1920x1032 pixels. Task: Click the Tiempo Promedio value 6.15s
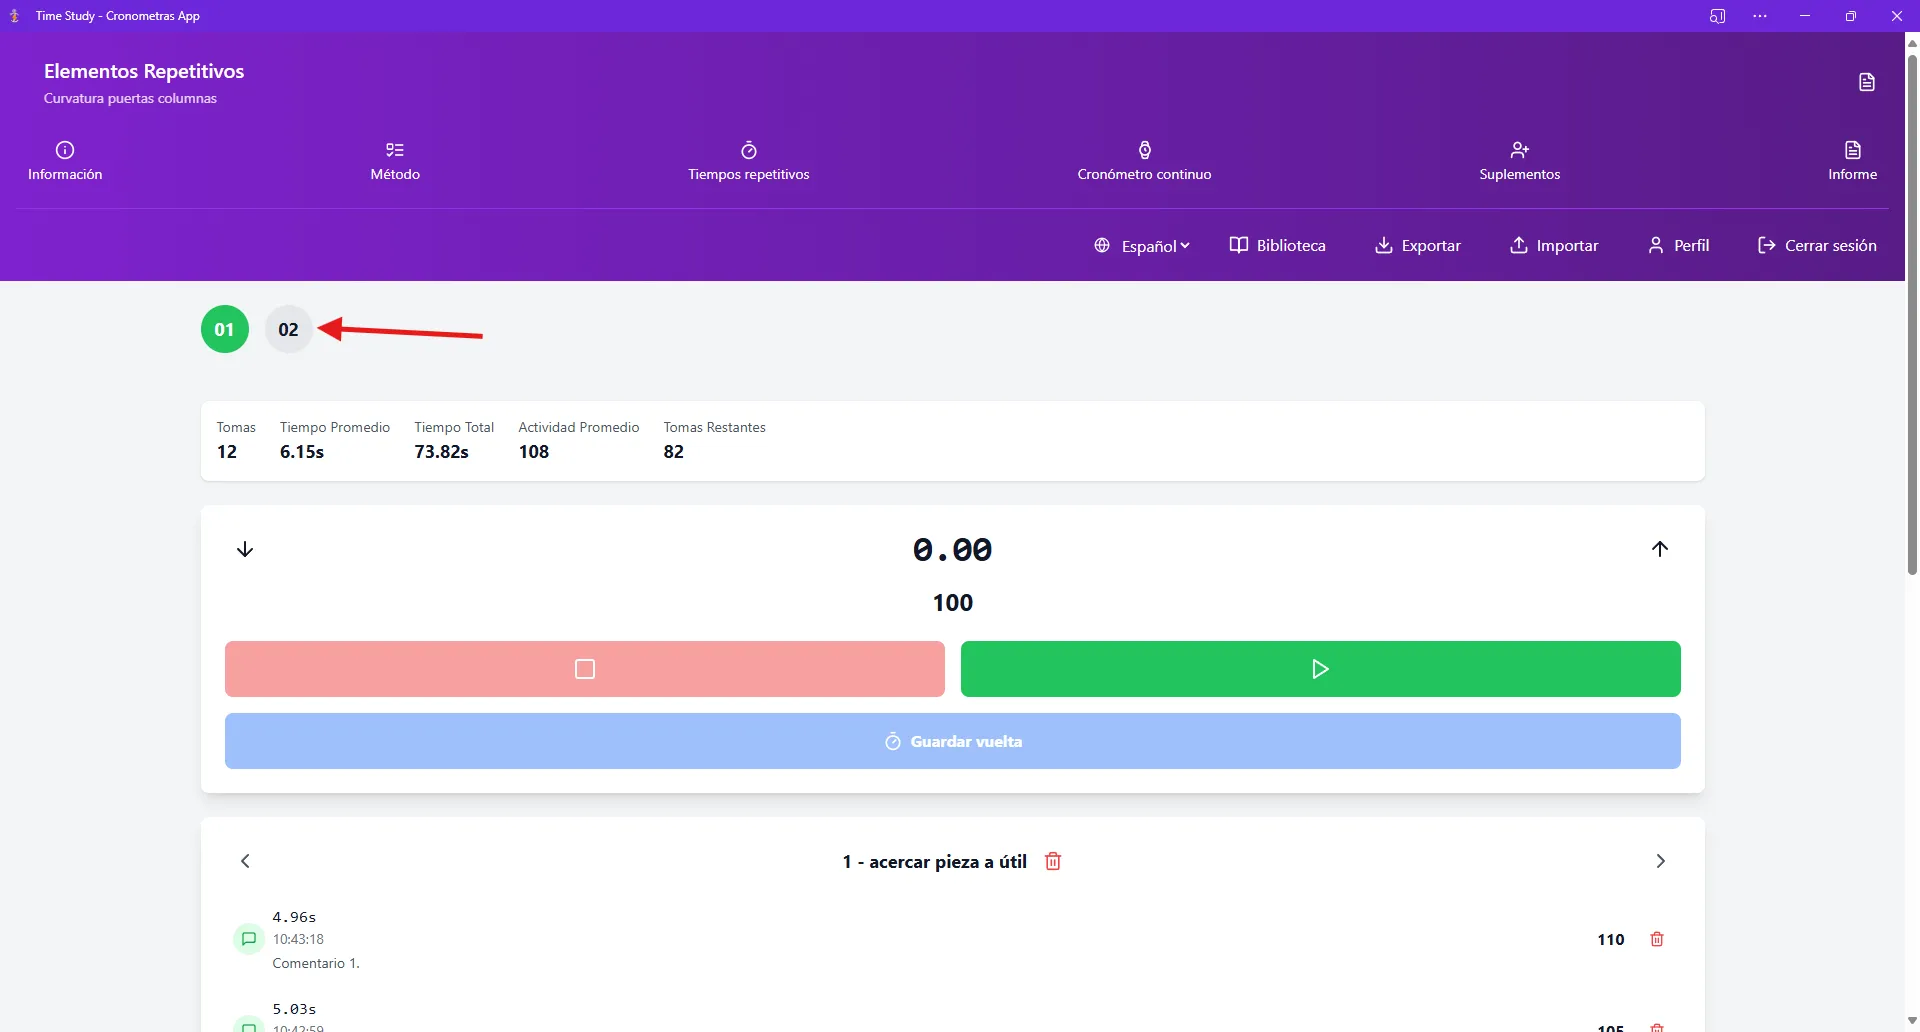click(x=302, y=452)
